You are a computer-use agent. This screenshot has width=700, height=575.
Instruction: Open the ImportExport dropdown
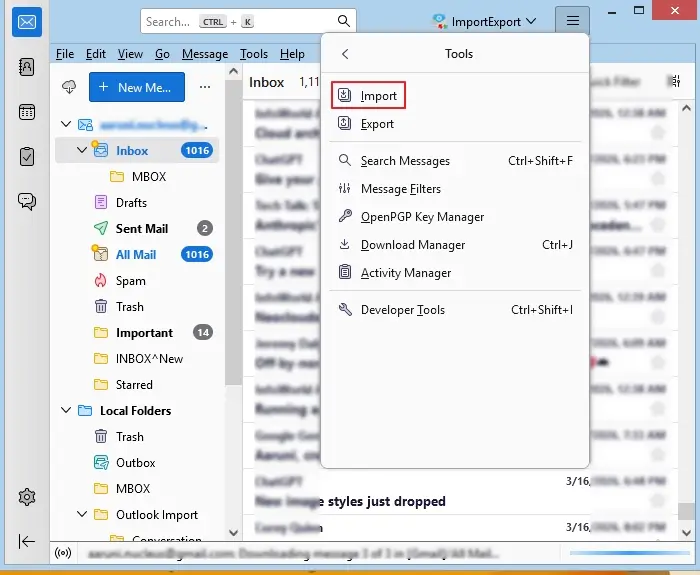tap(484, 21)
